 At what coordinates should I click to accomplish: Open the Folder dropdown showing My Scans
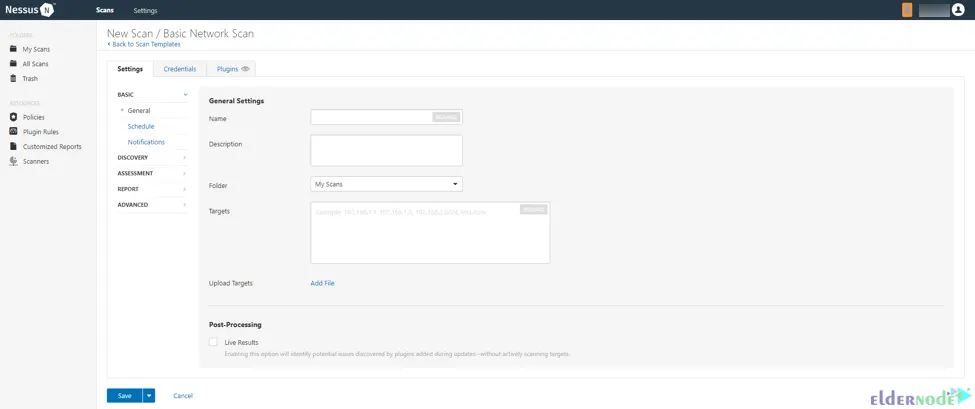[x=386, y=184]
